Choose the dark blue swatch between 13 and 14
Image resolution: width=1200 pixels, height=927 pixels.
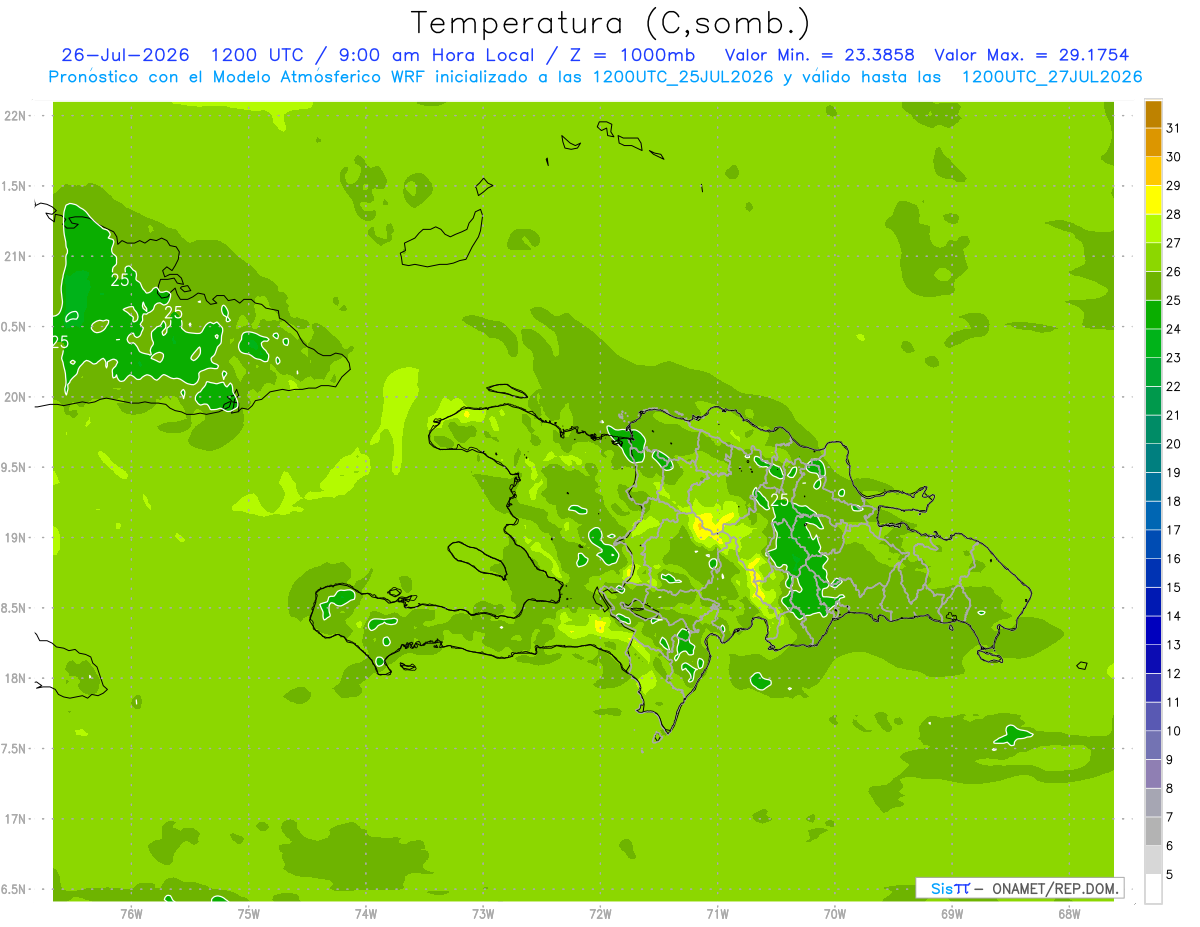[1153, 630]
